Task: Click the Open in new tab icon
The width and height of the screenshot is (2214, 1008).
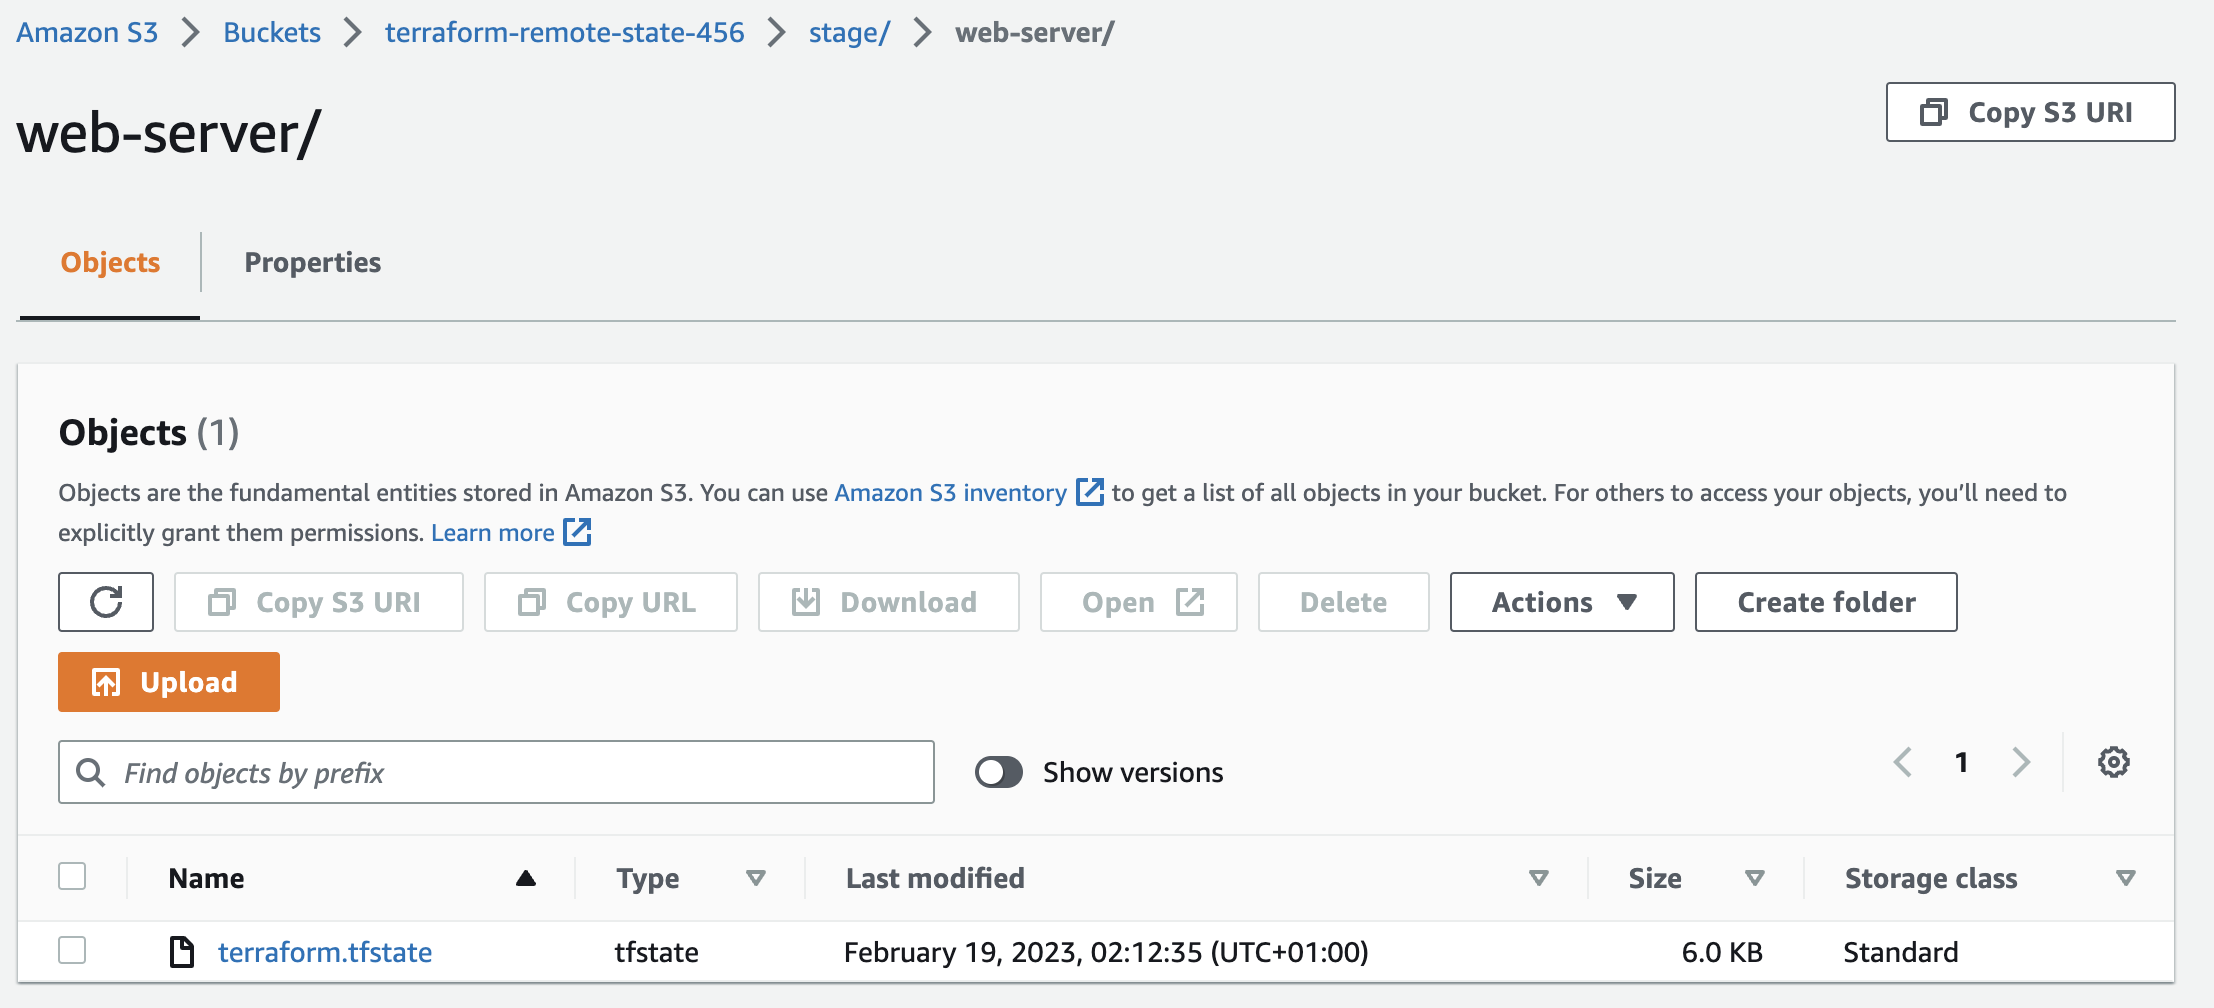Action: click(1189, 602)
